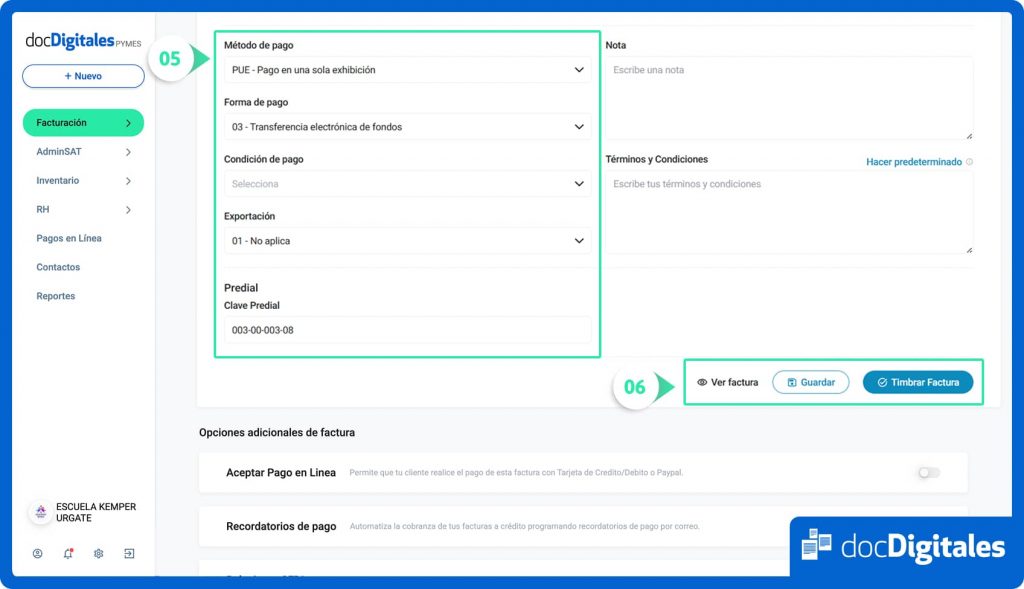Screen dimensions: 1024x589
Task: Select Inventario in sidebar
Action: pos(57,180)
